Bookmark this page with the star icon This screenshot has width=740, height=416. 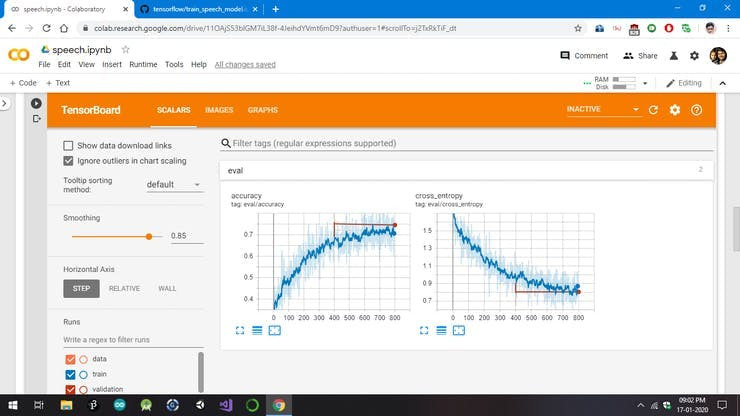[x=578, y=28]
